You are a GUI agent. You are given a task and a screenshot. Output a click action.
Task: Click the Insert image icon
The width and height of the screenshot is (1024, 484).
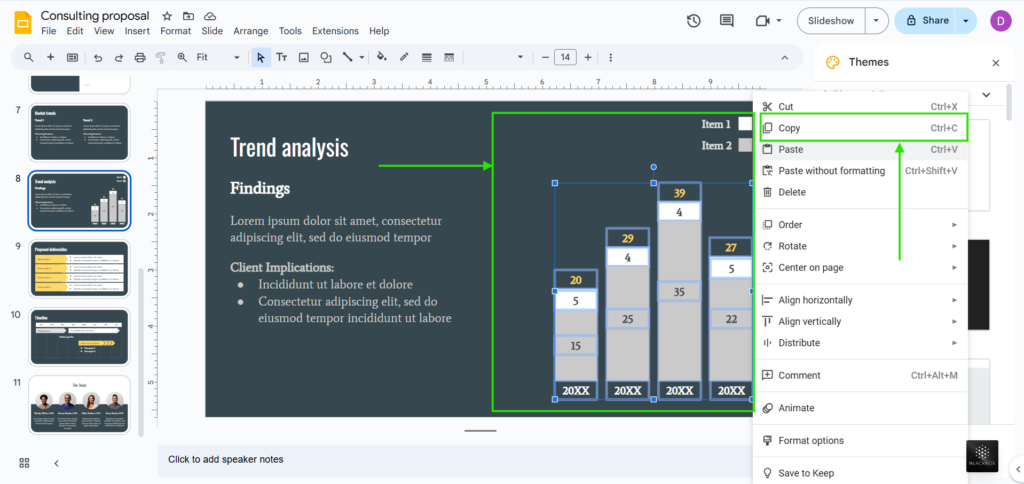pyautogui.click(x=304, y=57)
